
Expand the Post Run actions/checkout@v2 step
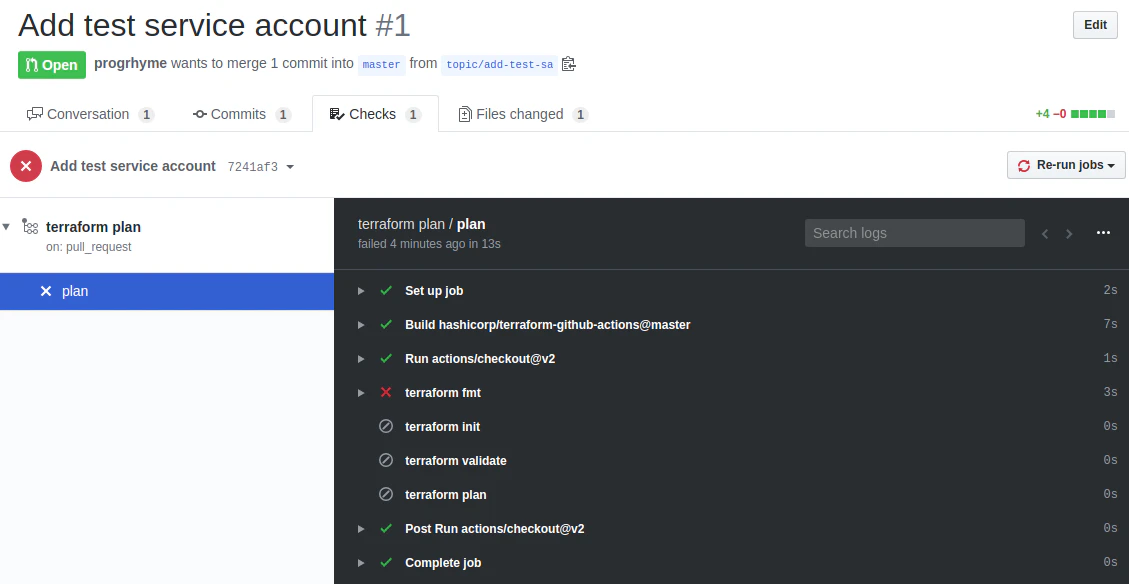point(361,529)
